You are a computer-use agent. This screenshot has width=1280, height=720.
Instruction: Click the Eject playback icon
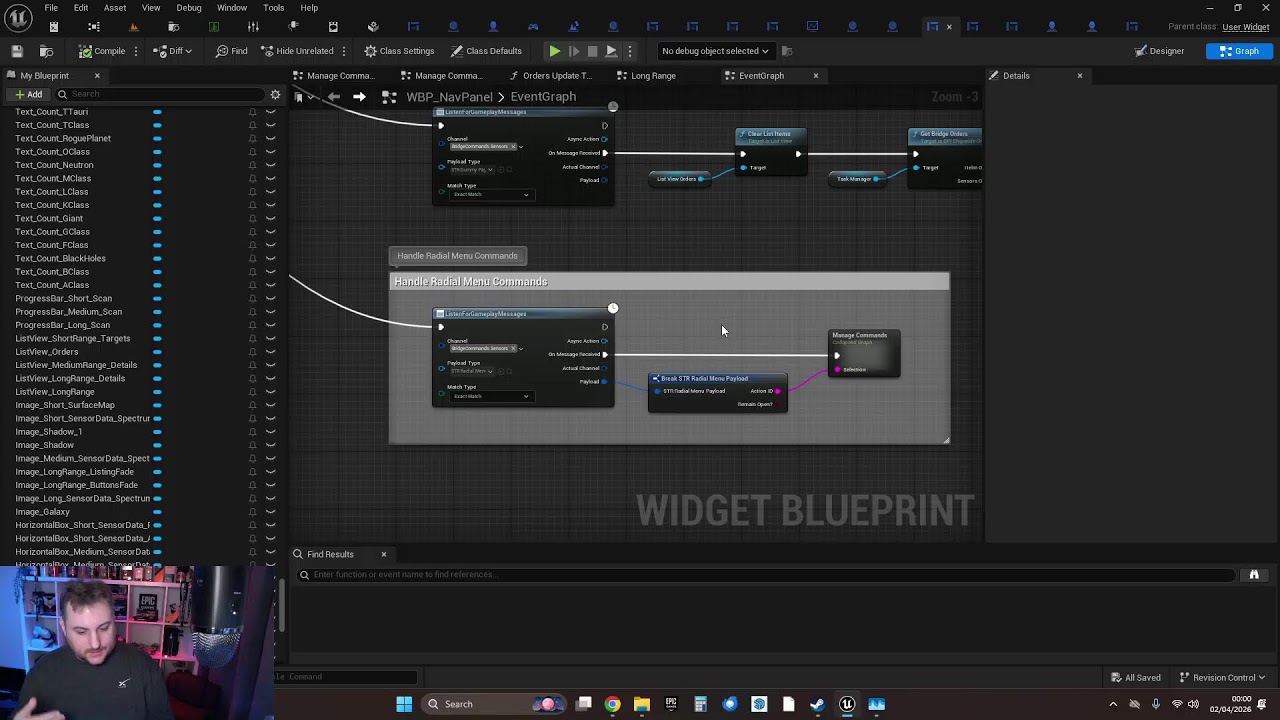click(611, 51)
